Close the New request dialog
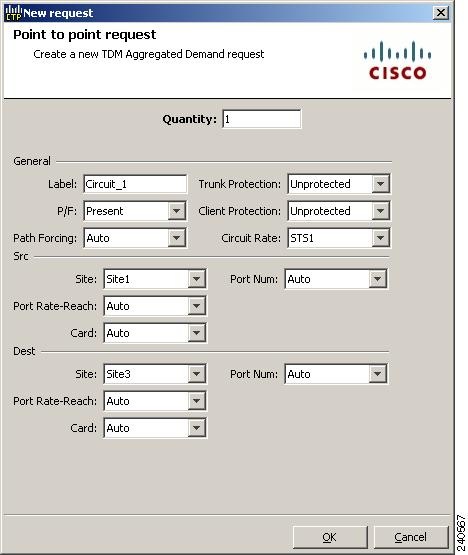This screenshot has width=468, height=555. 441,13
